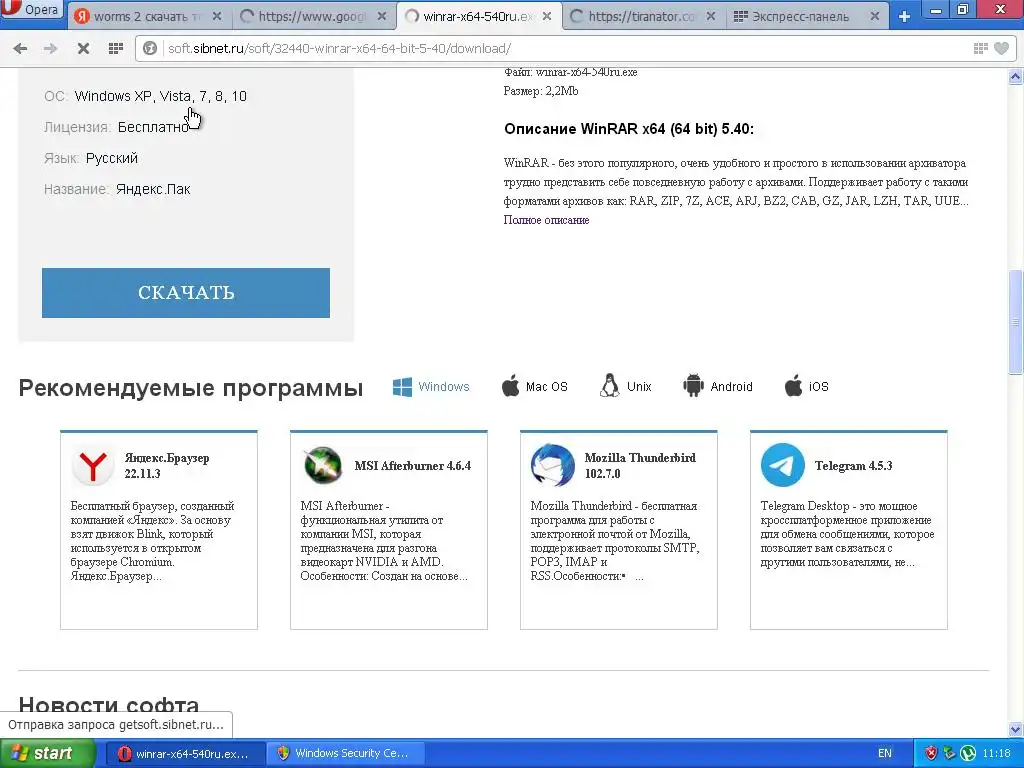Click the Яндекс.Браузер logo icon

coord(93,466)
